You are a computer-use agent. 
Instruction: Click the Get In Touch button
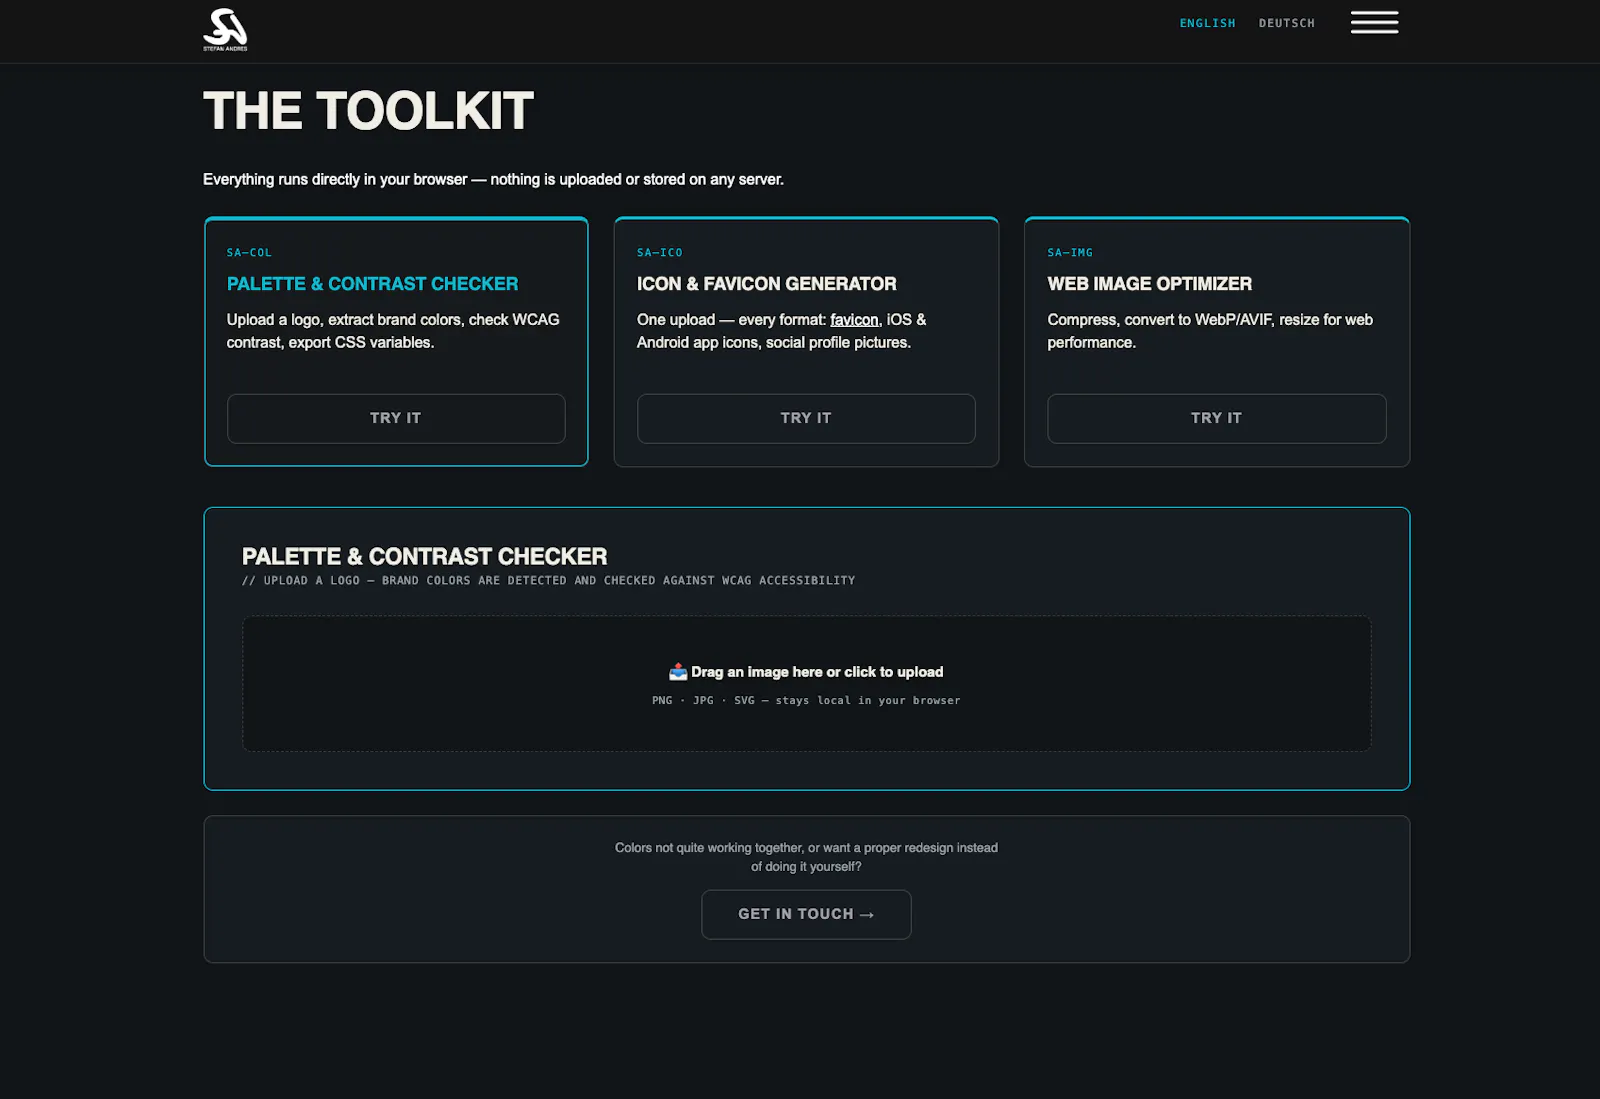coord(806,914)
